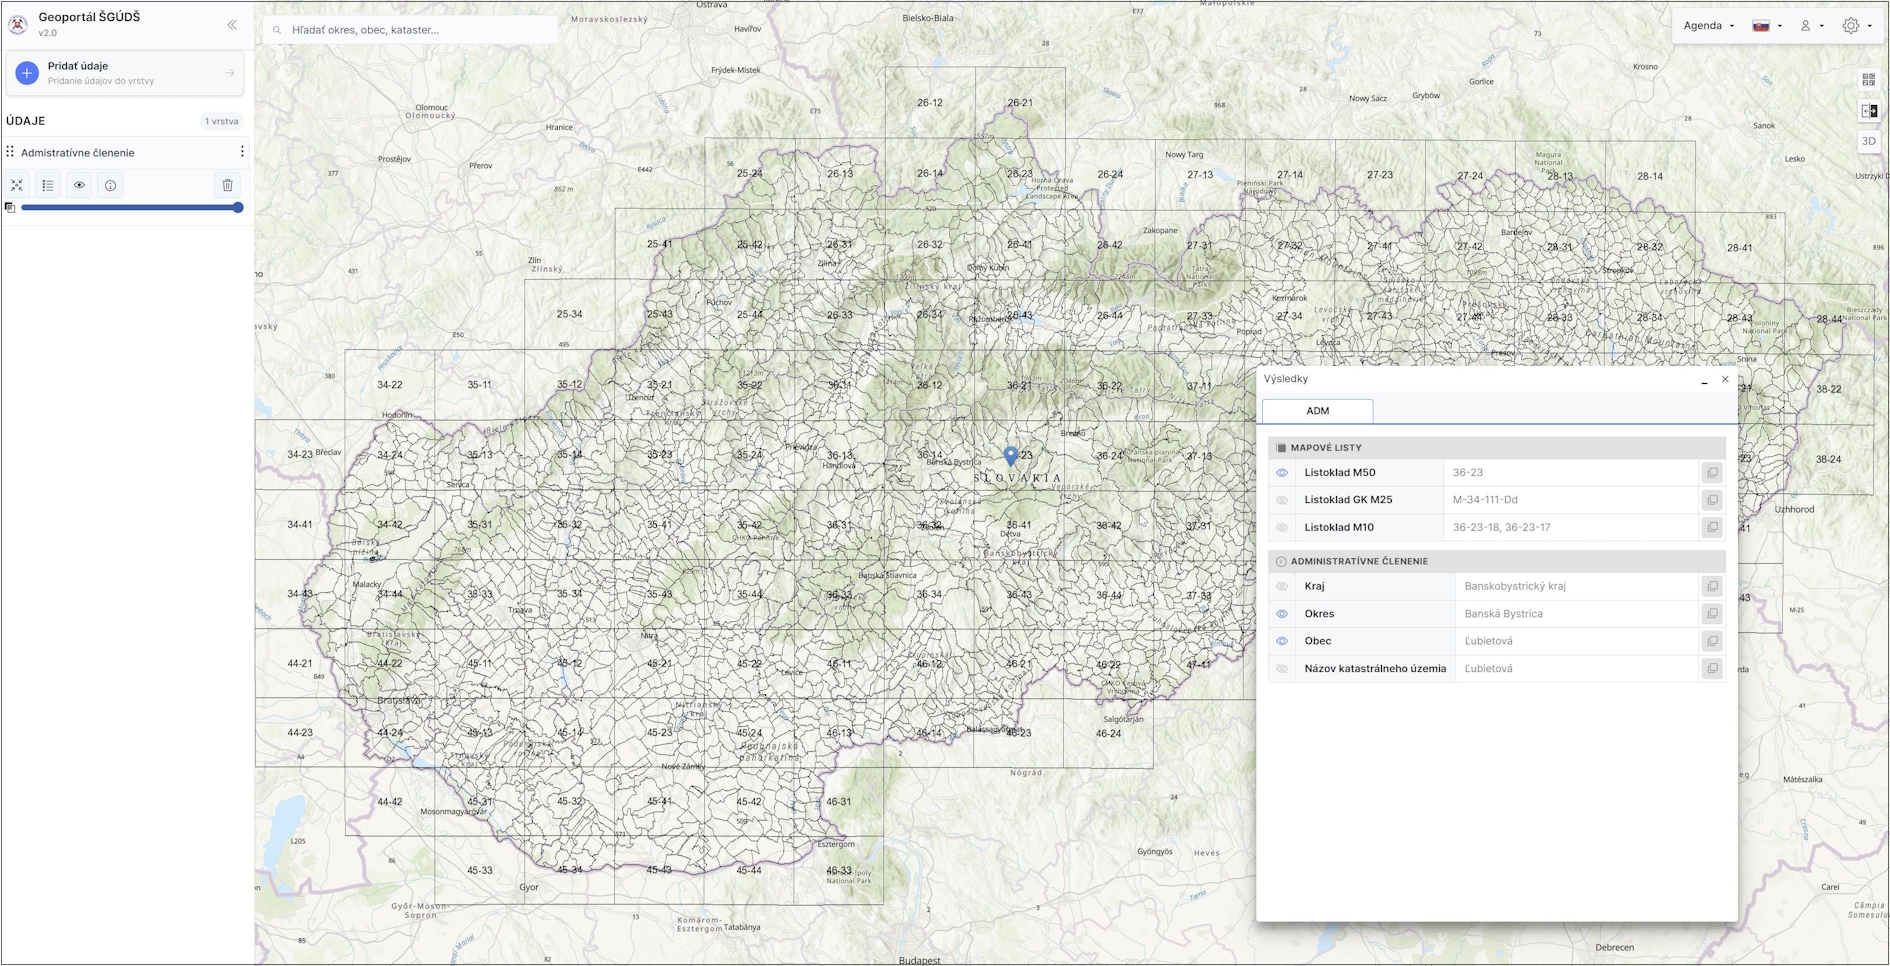Show the Kraj boundaries
The image size is (1890, 966).
click(x=1282, y=587)
